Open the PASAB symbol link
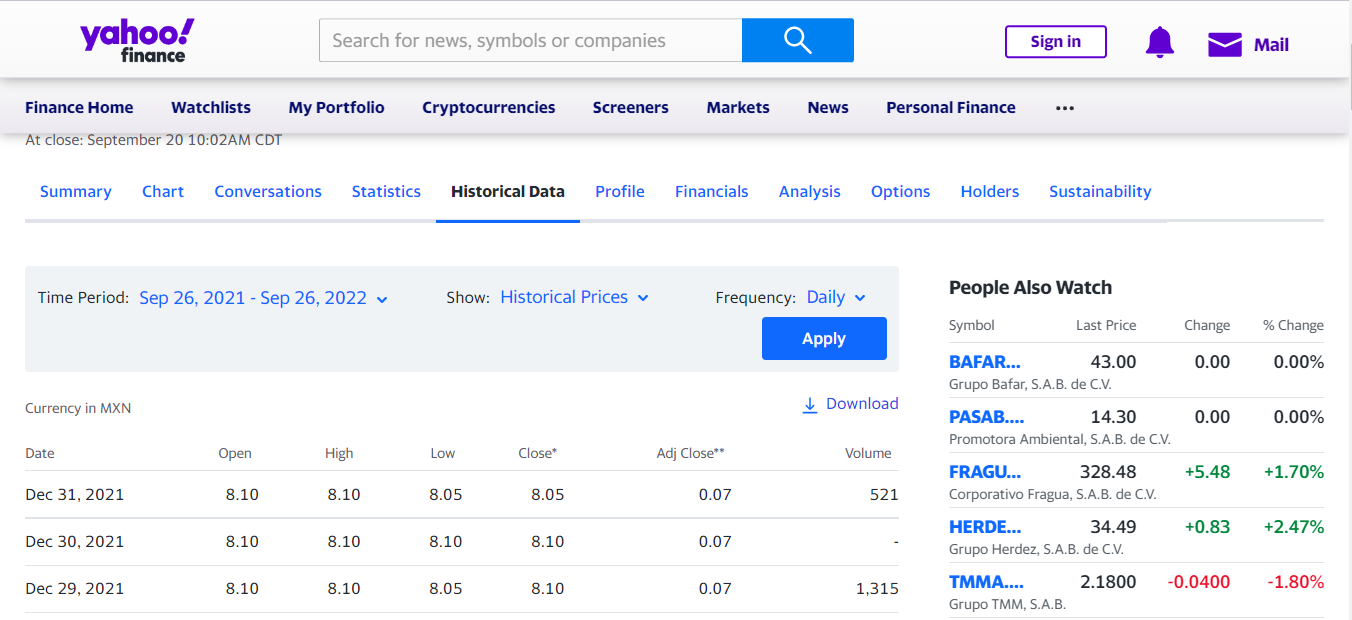1352x620 pixels. 987,417
